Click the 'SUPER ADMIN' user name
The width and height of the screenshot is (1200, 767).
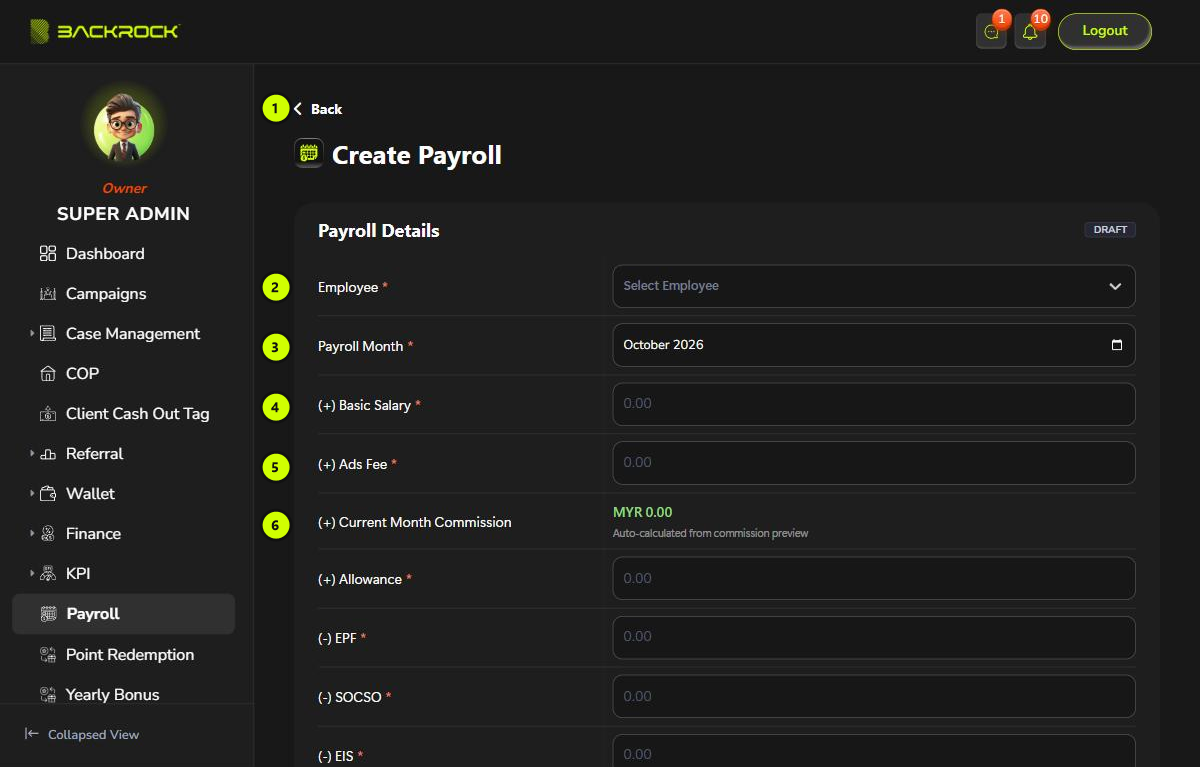[123, 213]
